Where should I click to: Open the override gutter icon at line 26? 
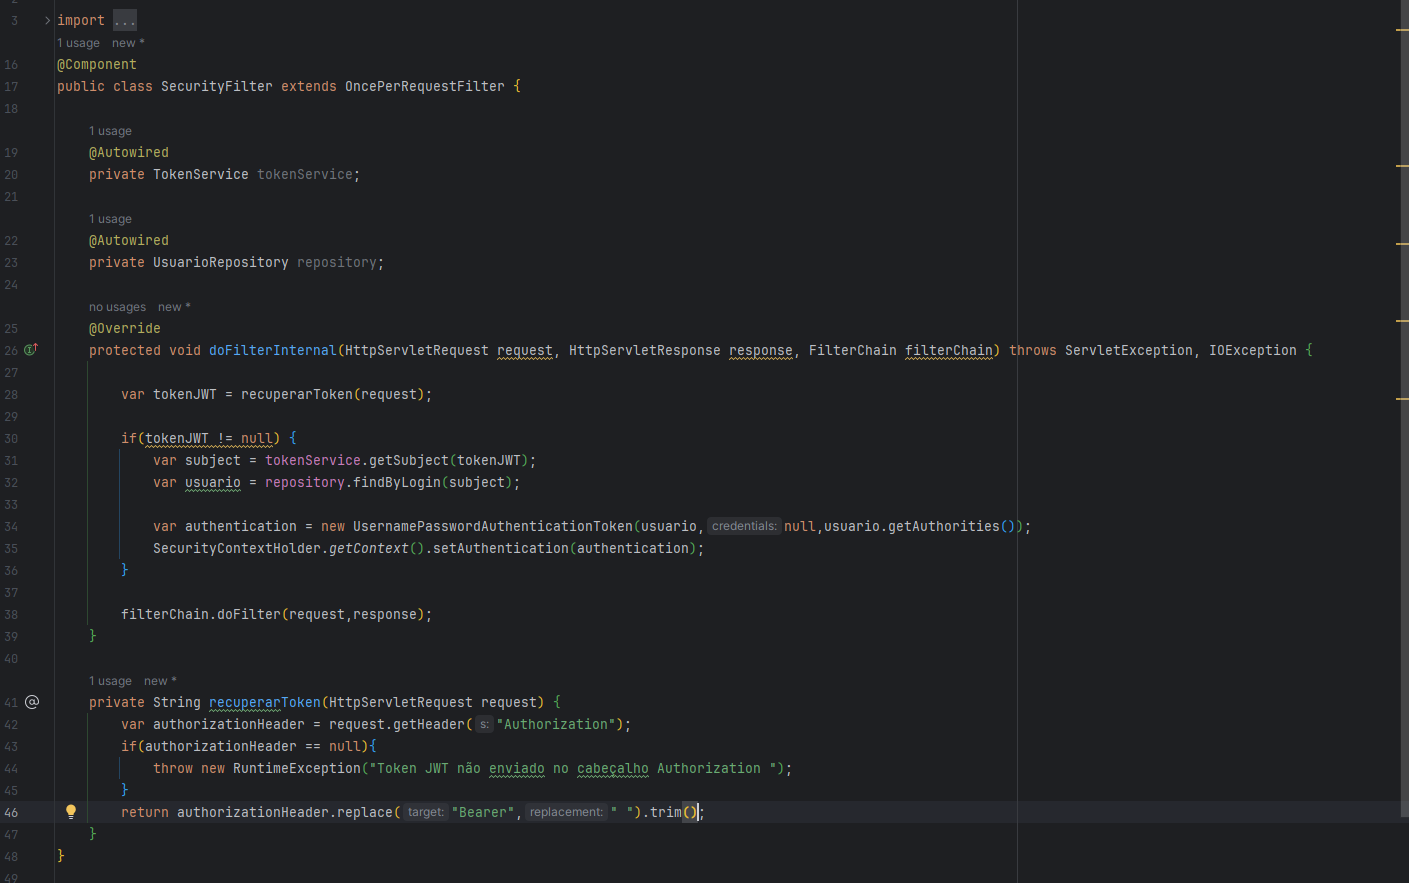(x=31, y=350)
